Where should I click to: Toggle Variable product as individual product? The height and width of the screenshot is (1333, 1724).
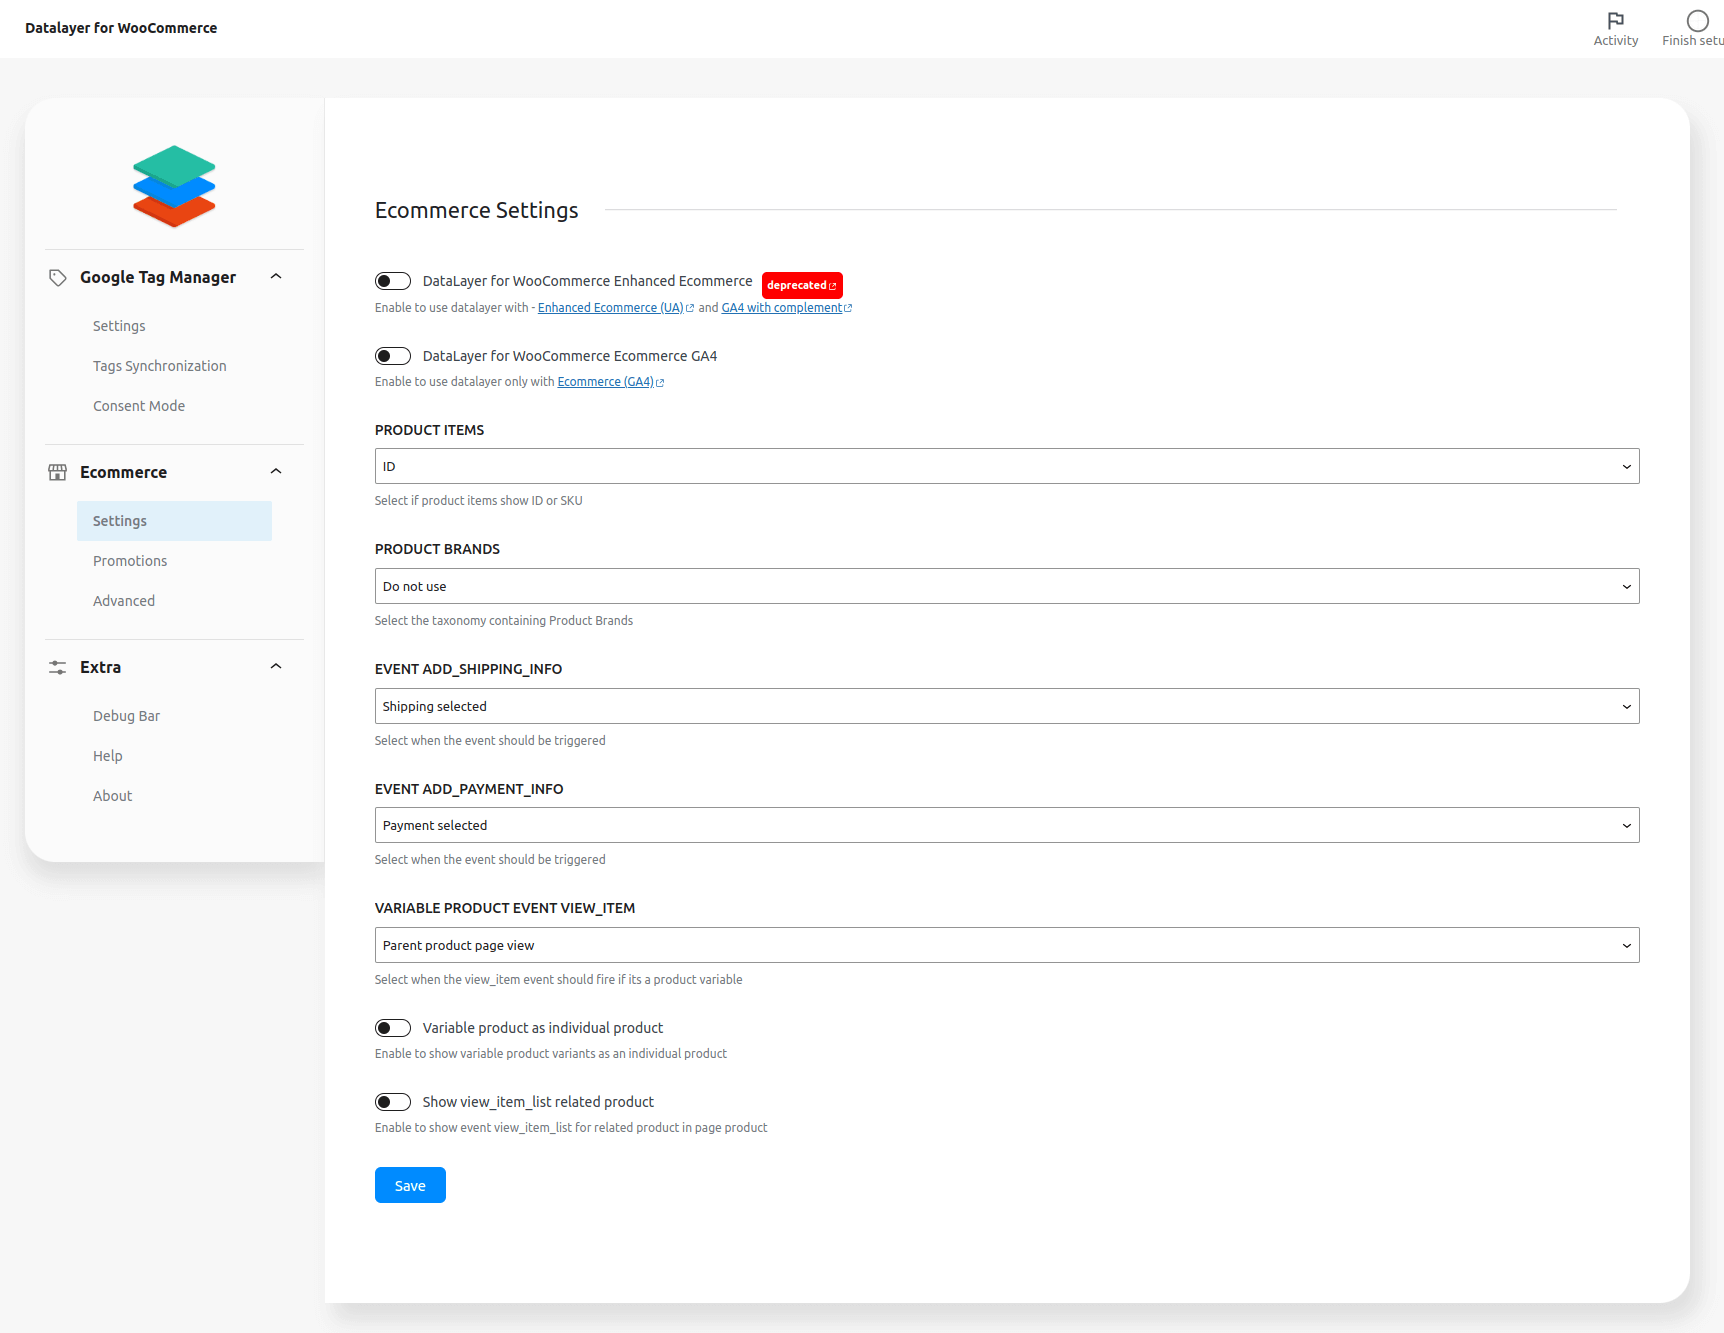coord(393,1027)
